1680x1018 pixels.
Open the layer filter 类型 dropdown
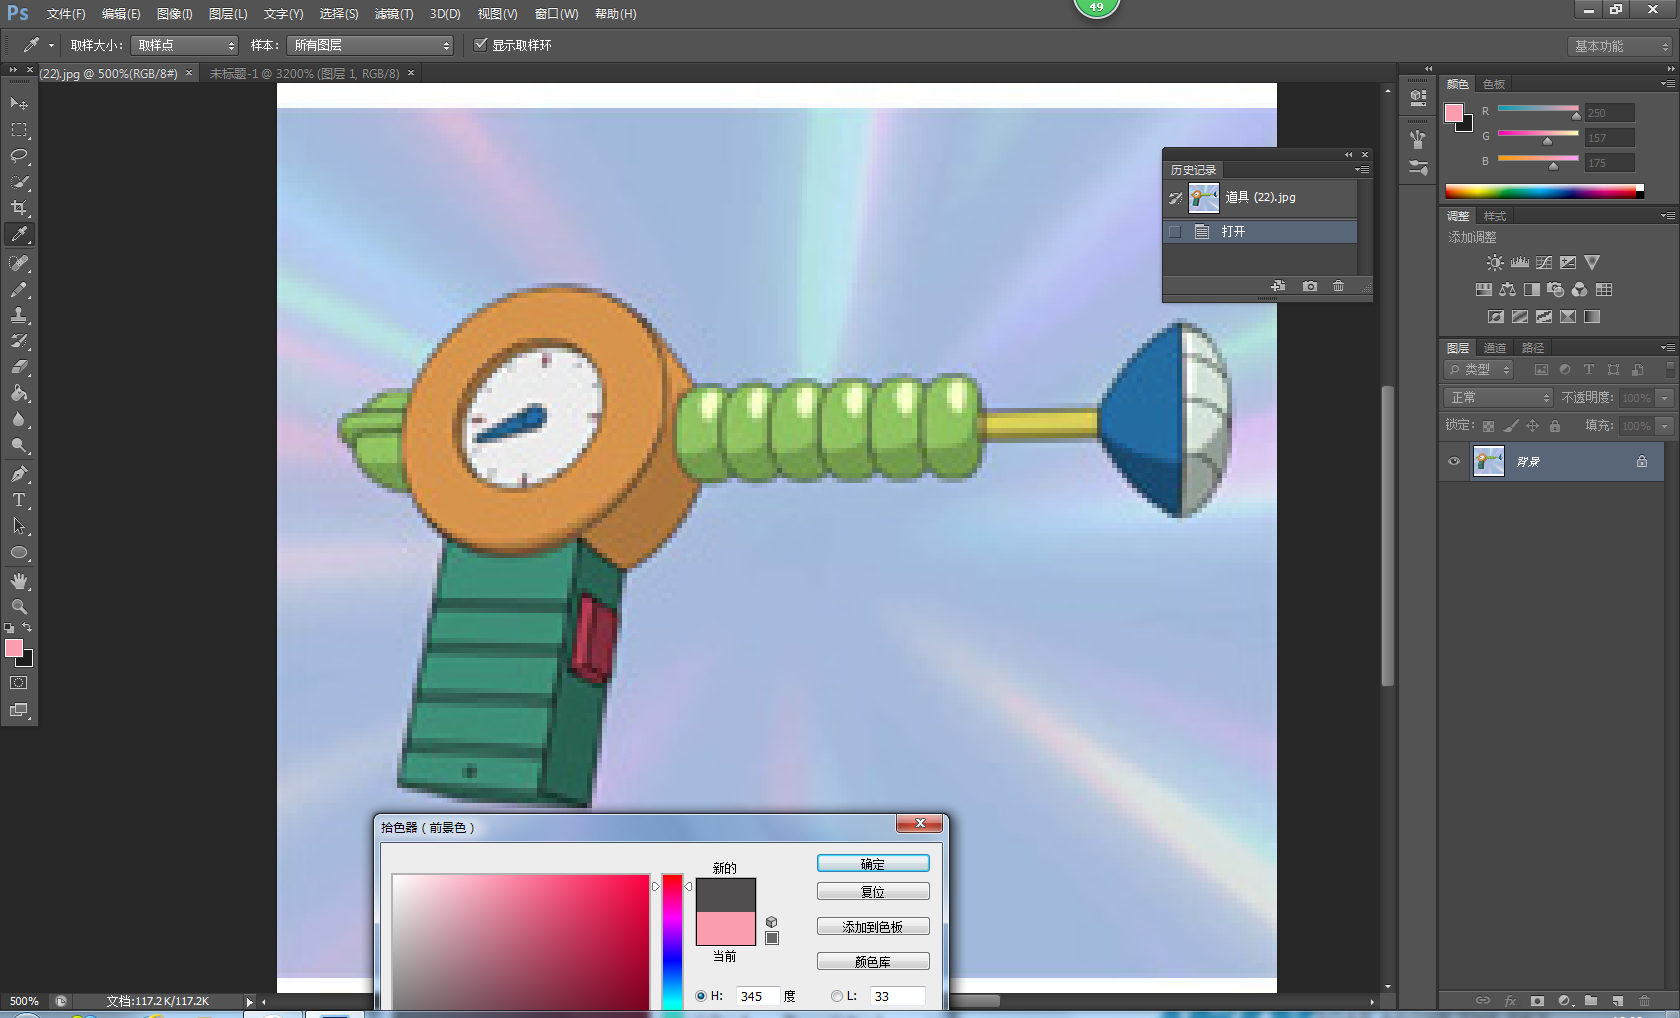pos(1480,370)
